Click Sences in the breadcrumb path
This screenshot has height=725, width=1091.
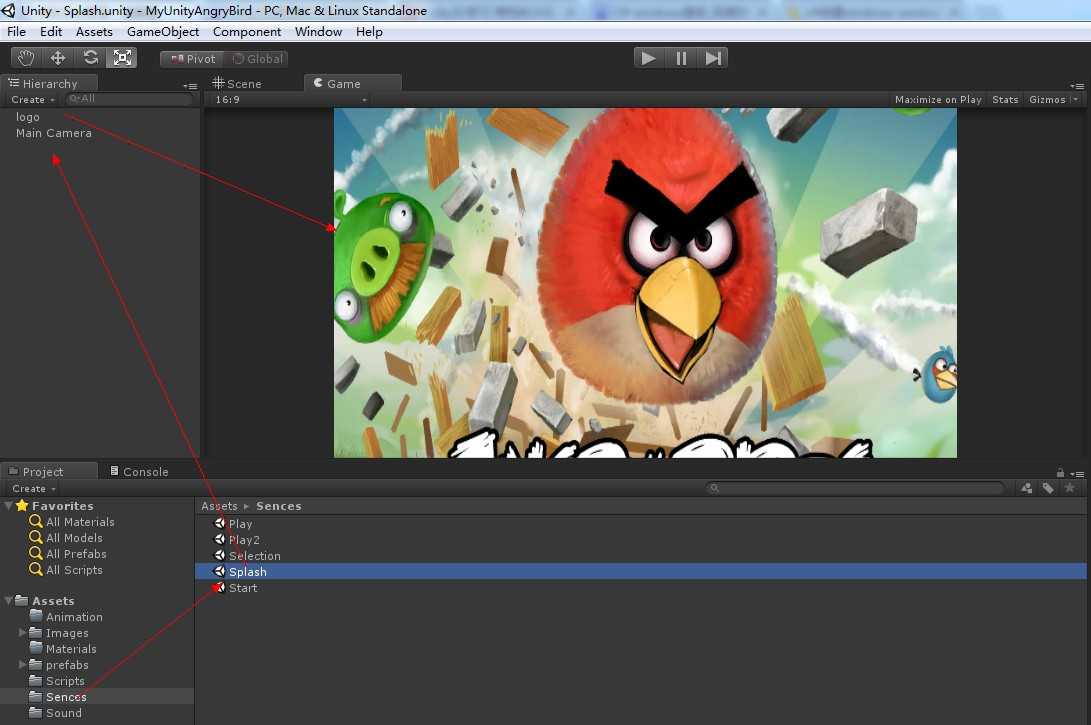coord(278,506)
